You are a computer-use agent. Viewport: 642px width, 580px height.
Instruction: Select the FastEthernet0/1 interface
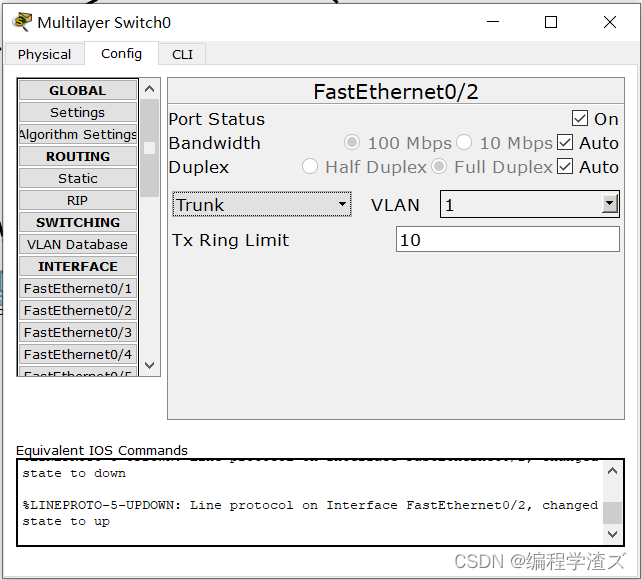(77, 289)
